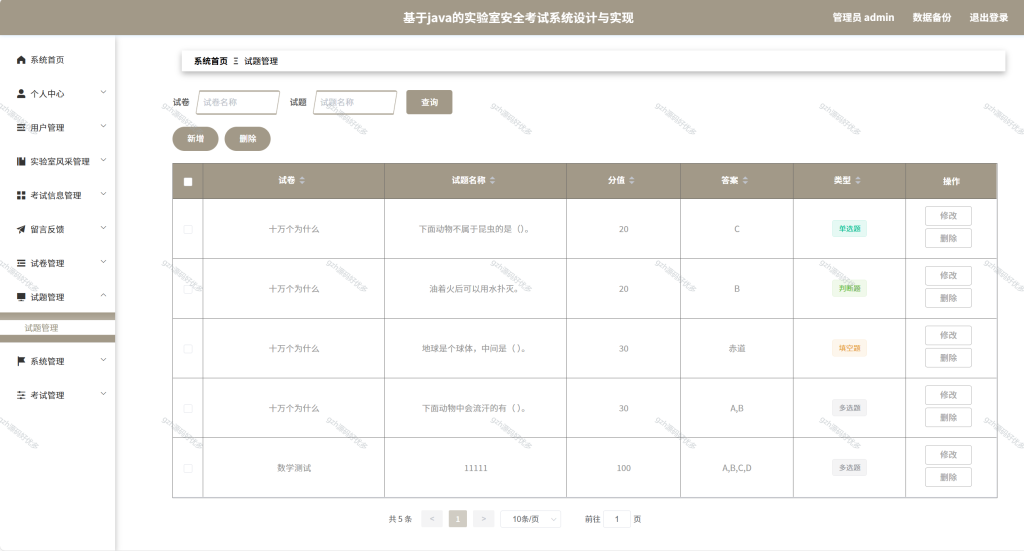The height and width of the screenshot is (551, 1024).
Task: Expand the 考试信息管理 chevron
Action: click(x=103, y=195)
